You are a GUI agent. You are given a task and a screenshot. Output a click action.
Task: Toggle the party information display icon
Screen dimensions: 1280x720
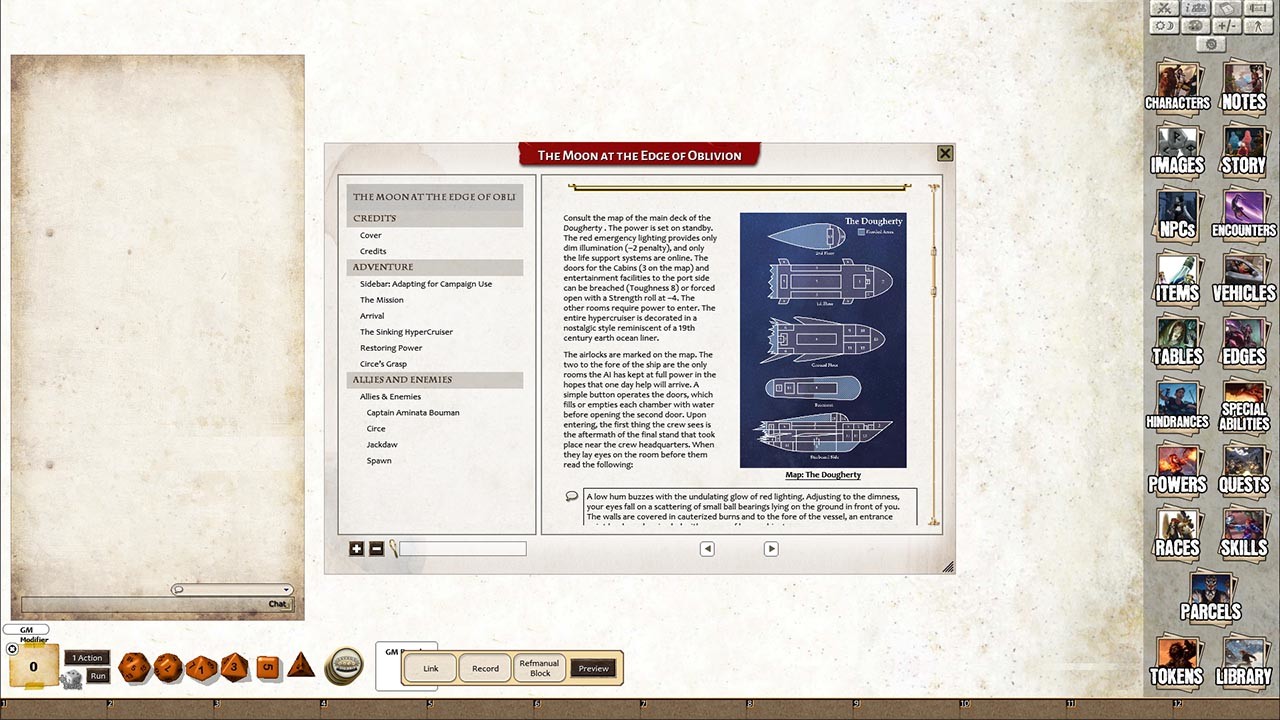[x=1194, y=9]
